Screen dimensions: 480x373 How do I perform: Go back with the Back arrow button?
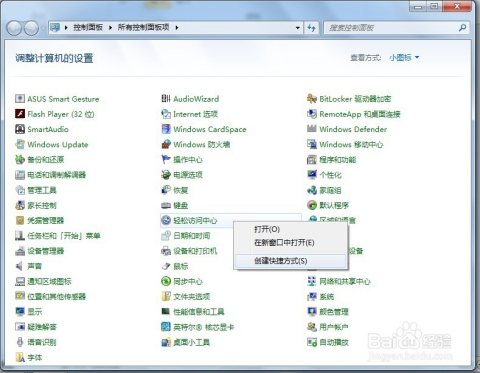(14, 28)
